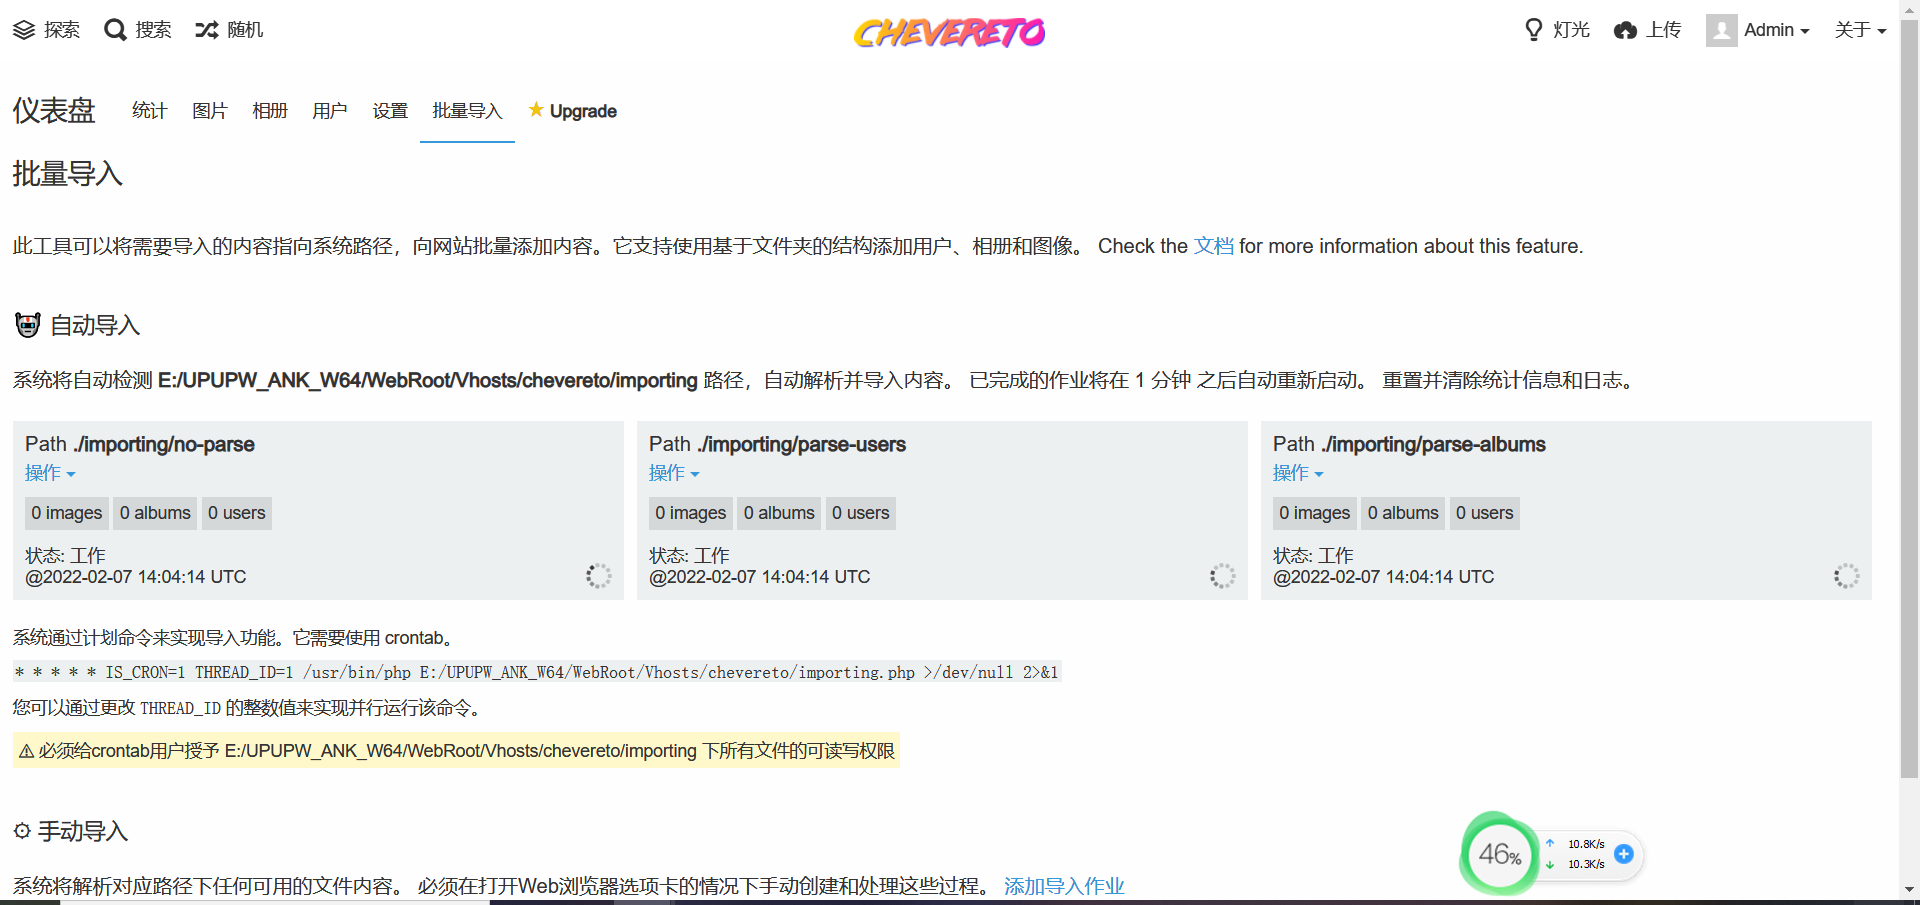The image size is (1920, 905).
Task: Click Path ./importing/parse-albums title
Action: (x=1409, y=444)
